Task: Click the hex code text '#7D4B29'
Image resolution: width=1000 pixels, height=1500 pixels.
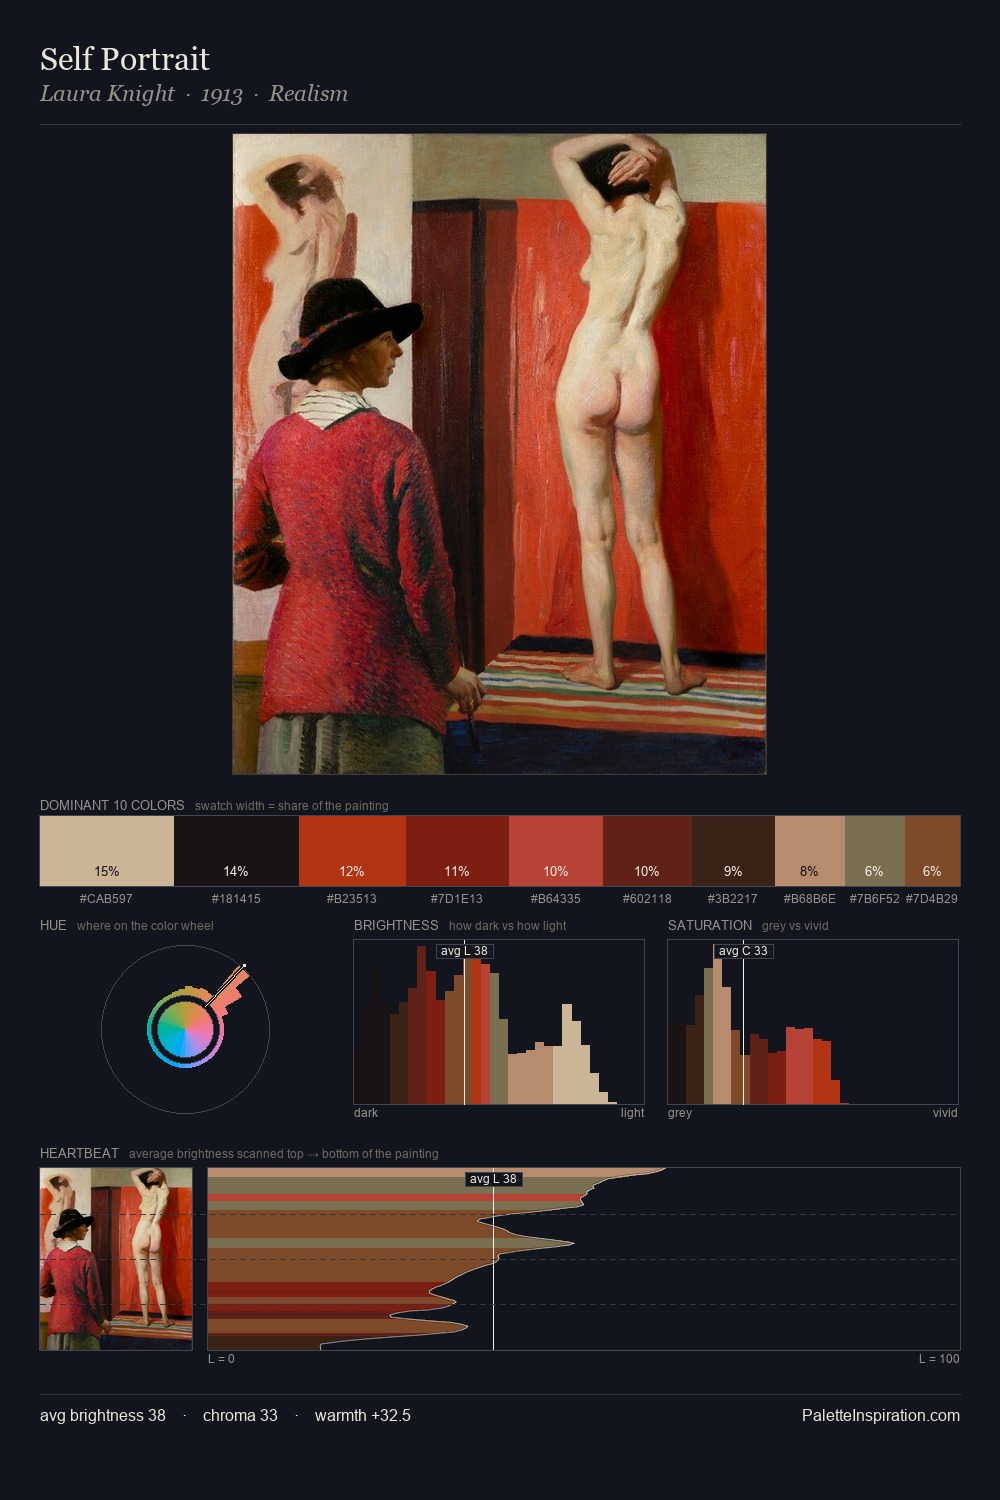Action: 932,899
